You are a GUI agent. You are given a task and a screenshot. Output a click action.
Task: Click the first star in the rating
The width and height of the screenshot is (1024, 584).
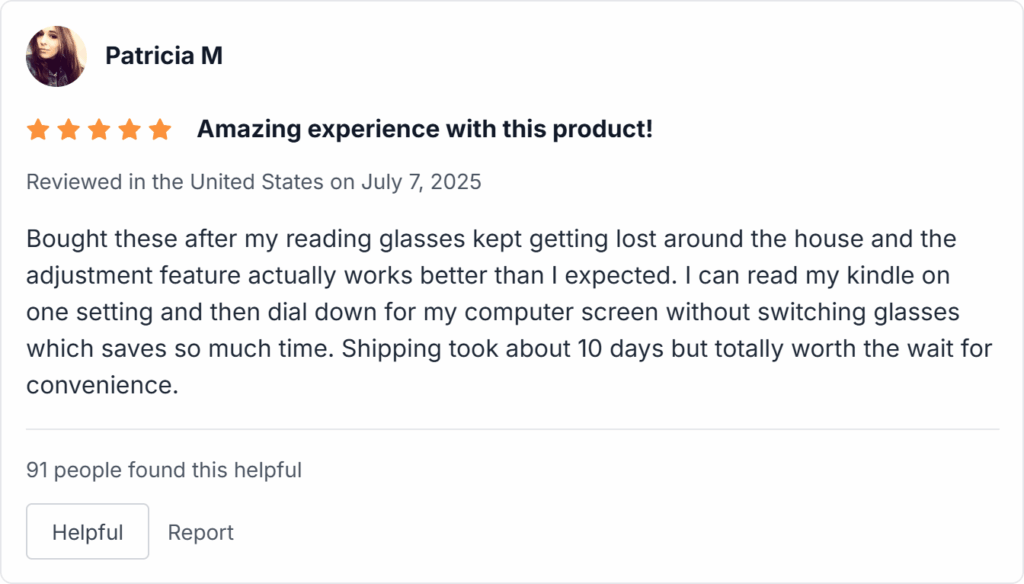(37, 129)
